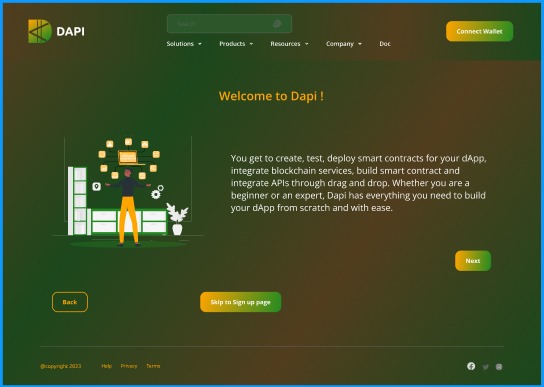Focus the Search input field
Viewport: 544px width, 387px height.
(x=229, y=24)
